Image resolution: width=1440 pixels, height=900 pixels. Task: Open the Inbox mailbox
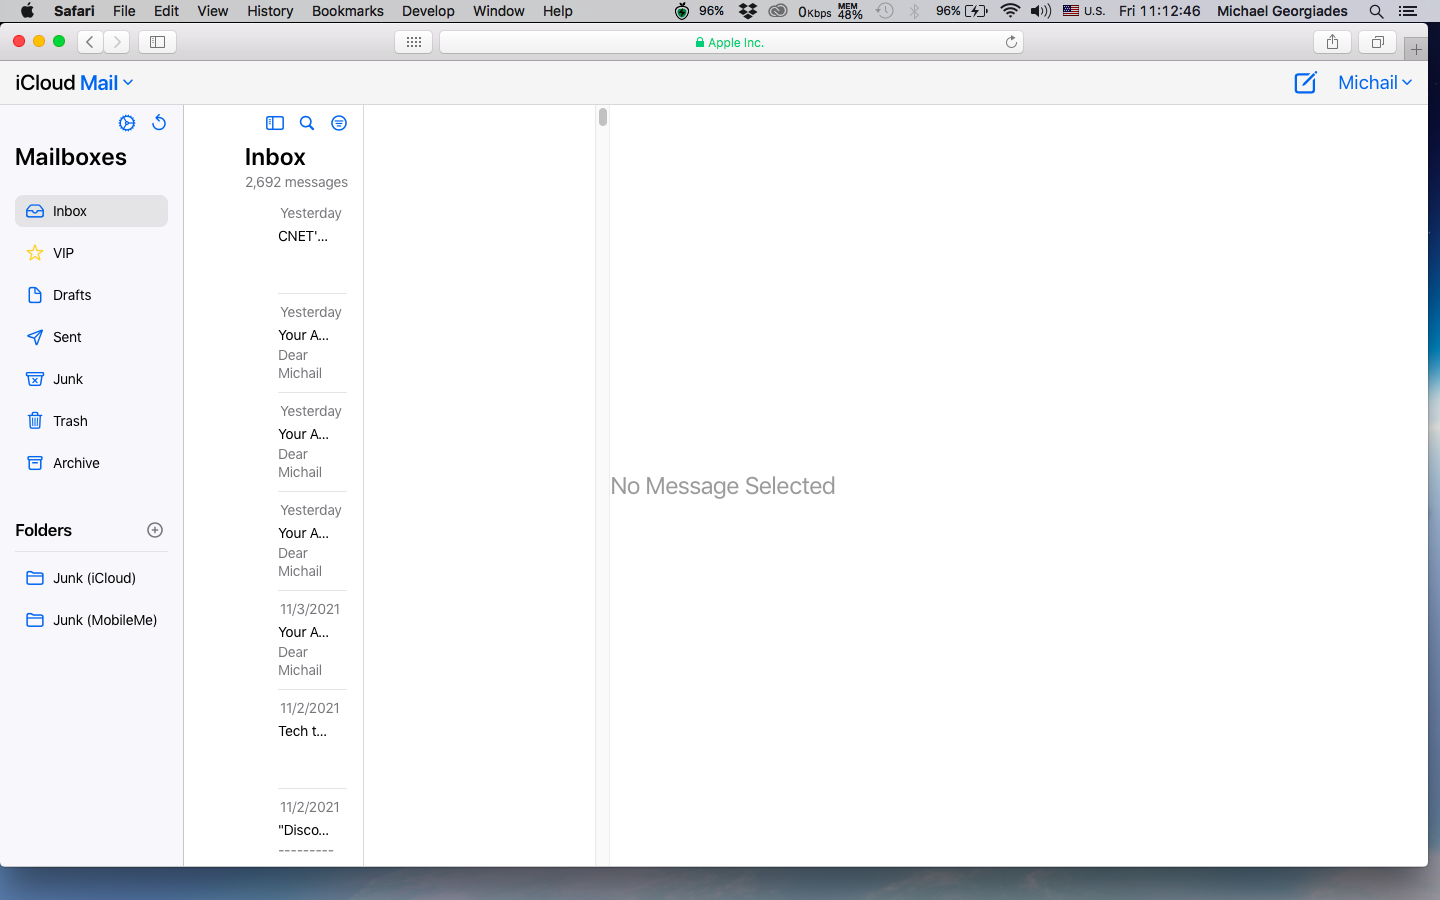click(91, 211)
